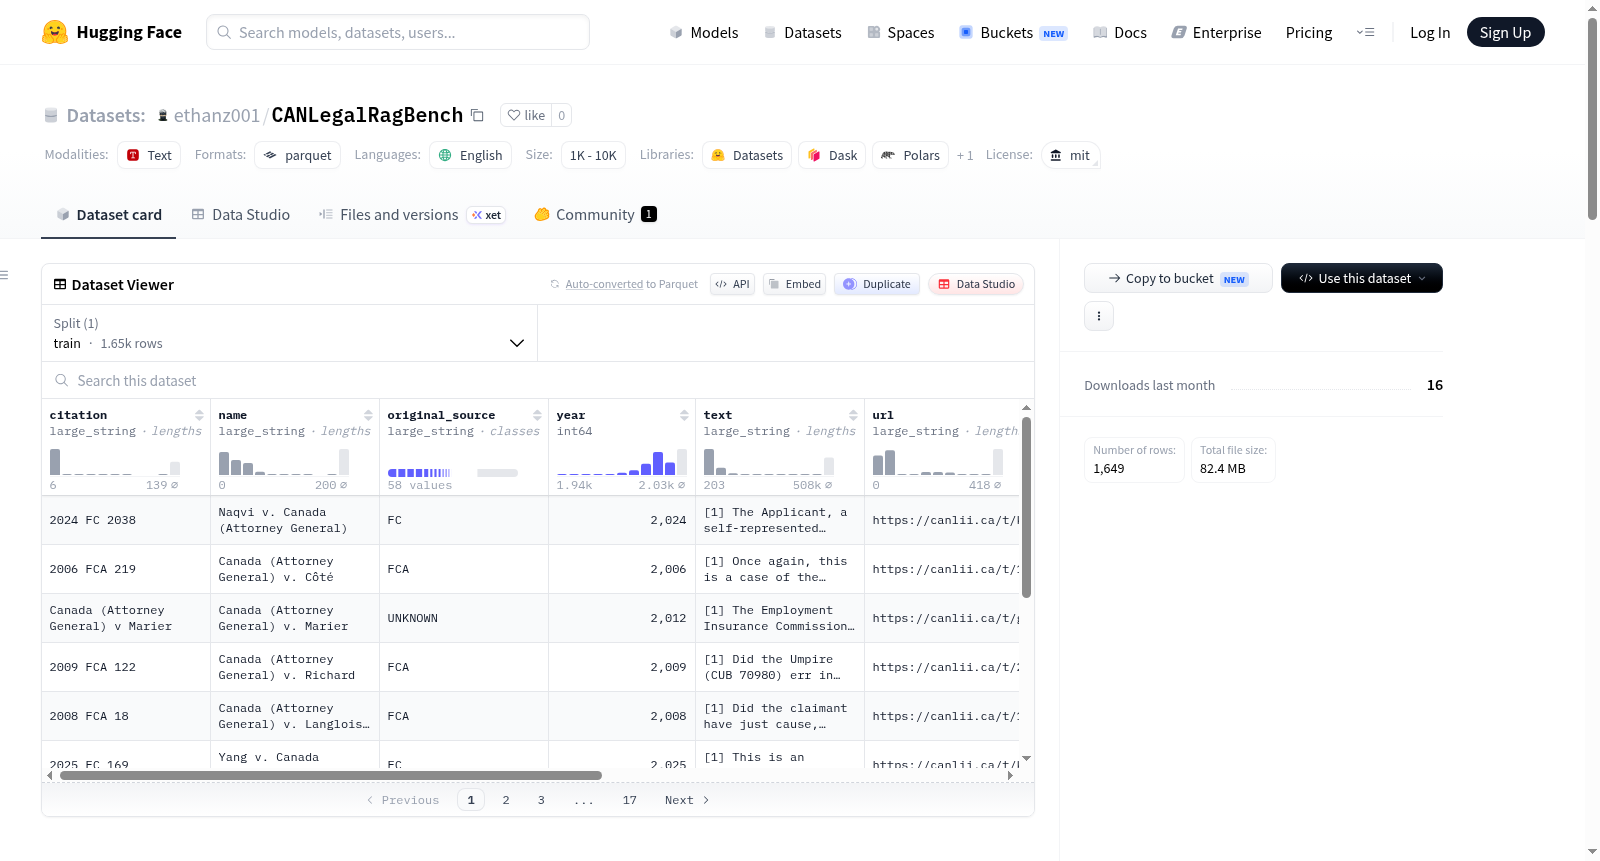
Task: Open the ethanz001 user profile
Action: [216, 115]
